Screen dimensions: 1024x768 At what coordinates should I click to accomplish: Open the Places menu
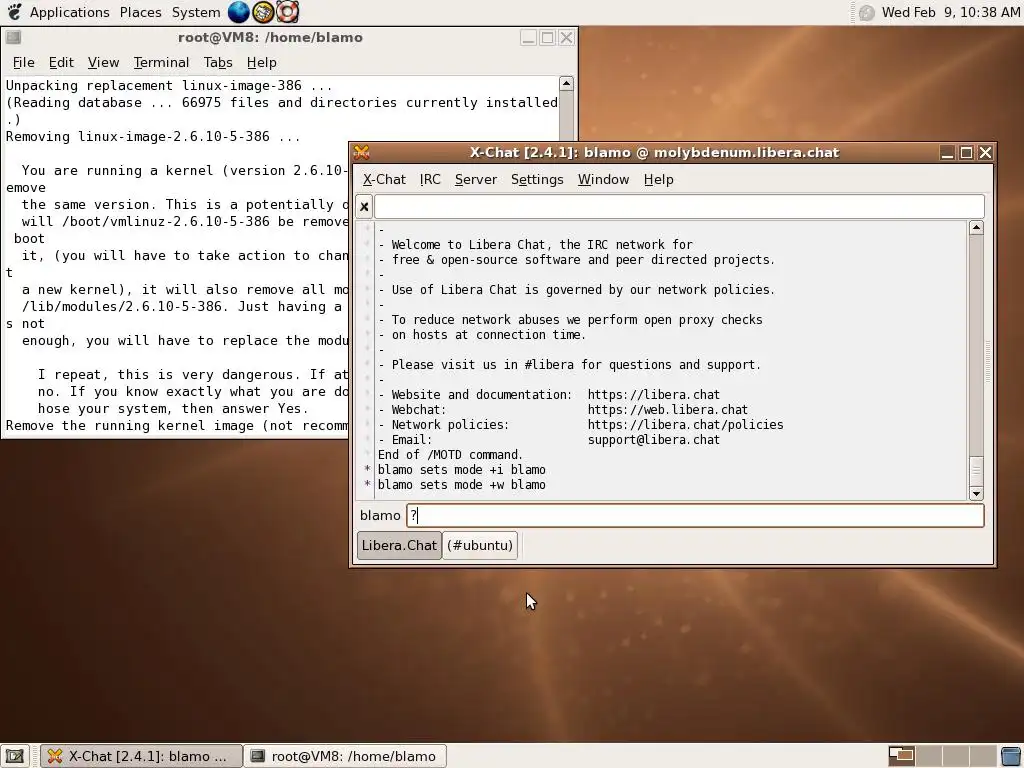pos(140,12)
